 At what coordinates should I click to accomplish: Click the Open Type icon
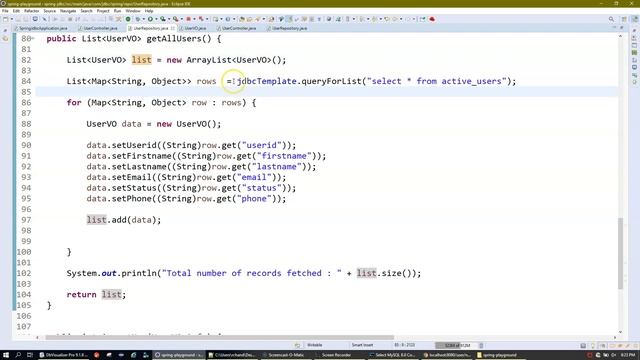pos(242,19)
